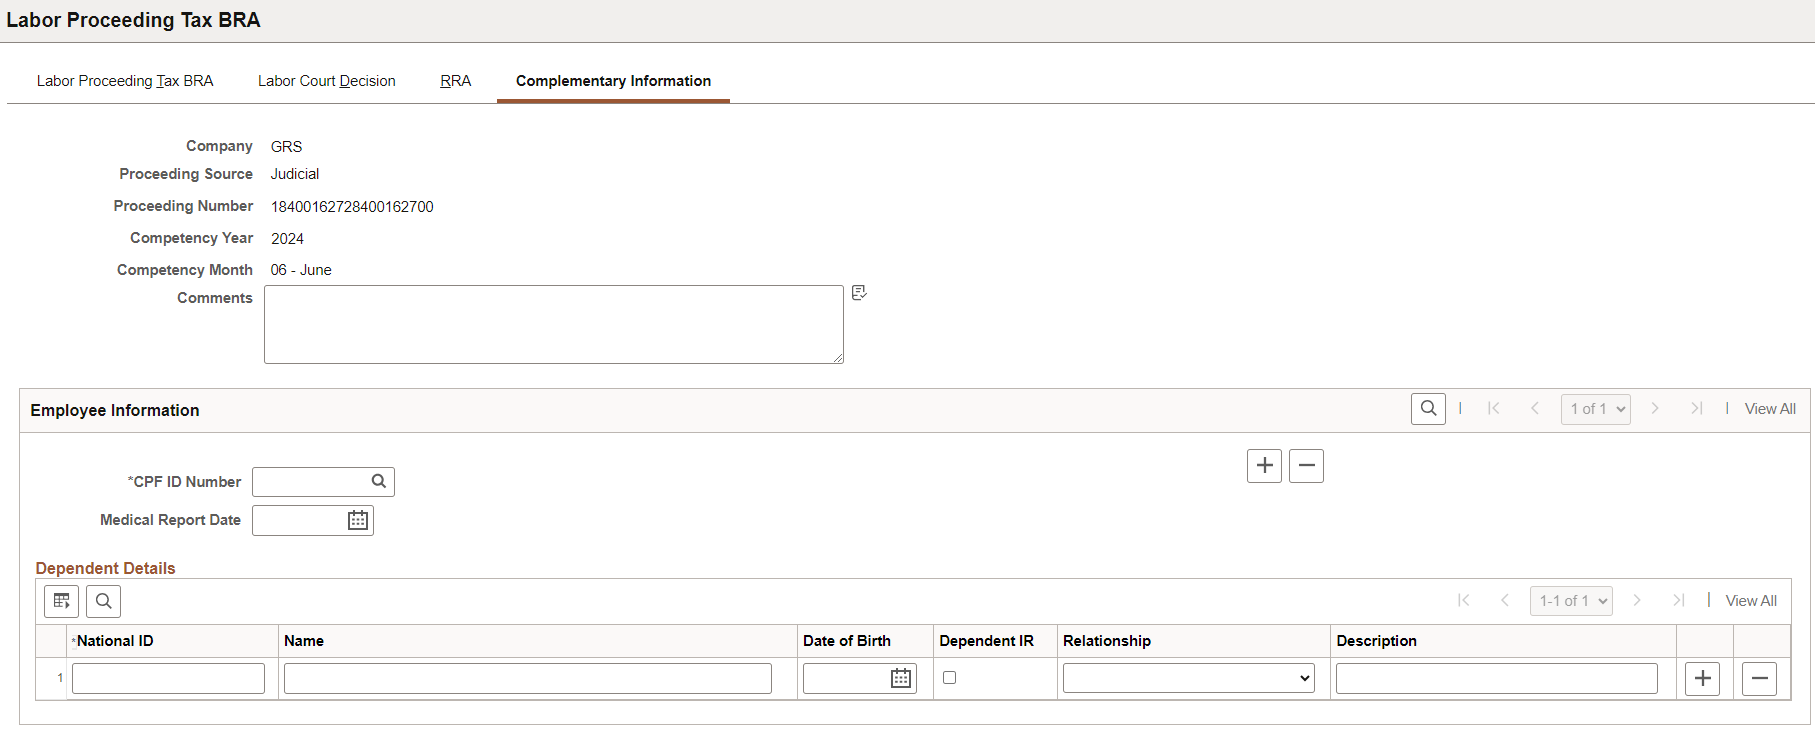Click the National ID column header
Image resolution: width=1815 pixels, height=731 pixels.
[115, 641]
